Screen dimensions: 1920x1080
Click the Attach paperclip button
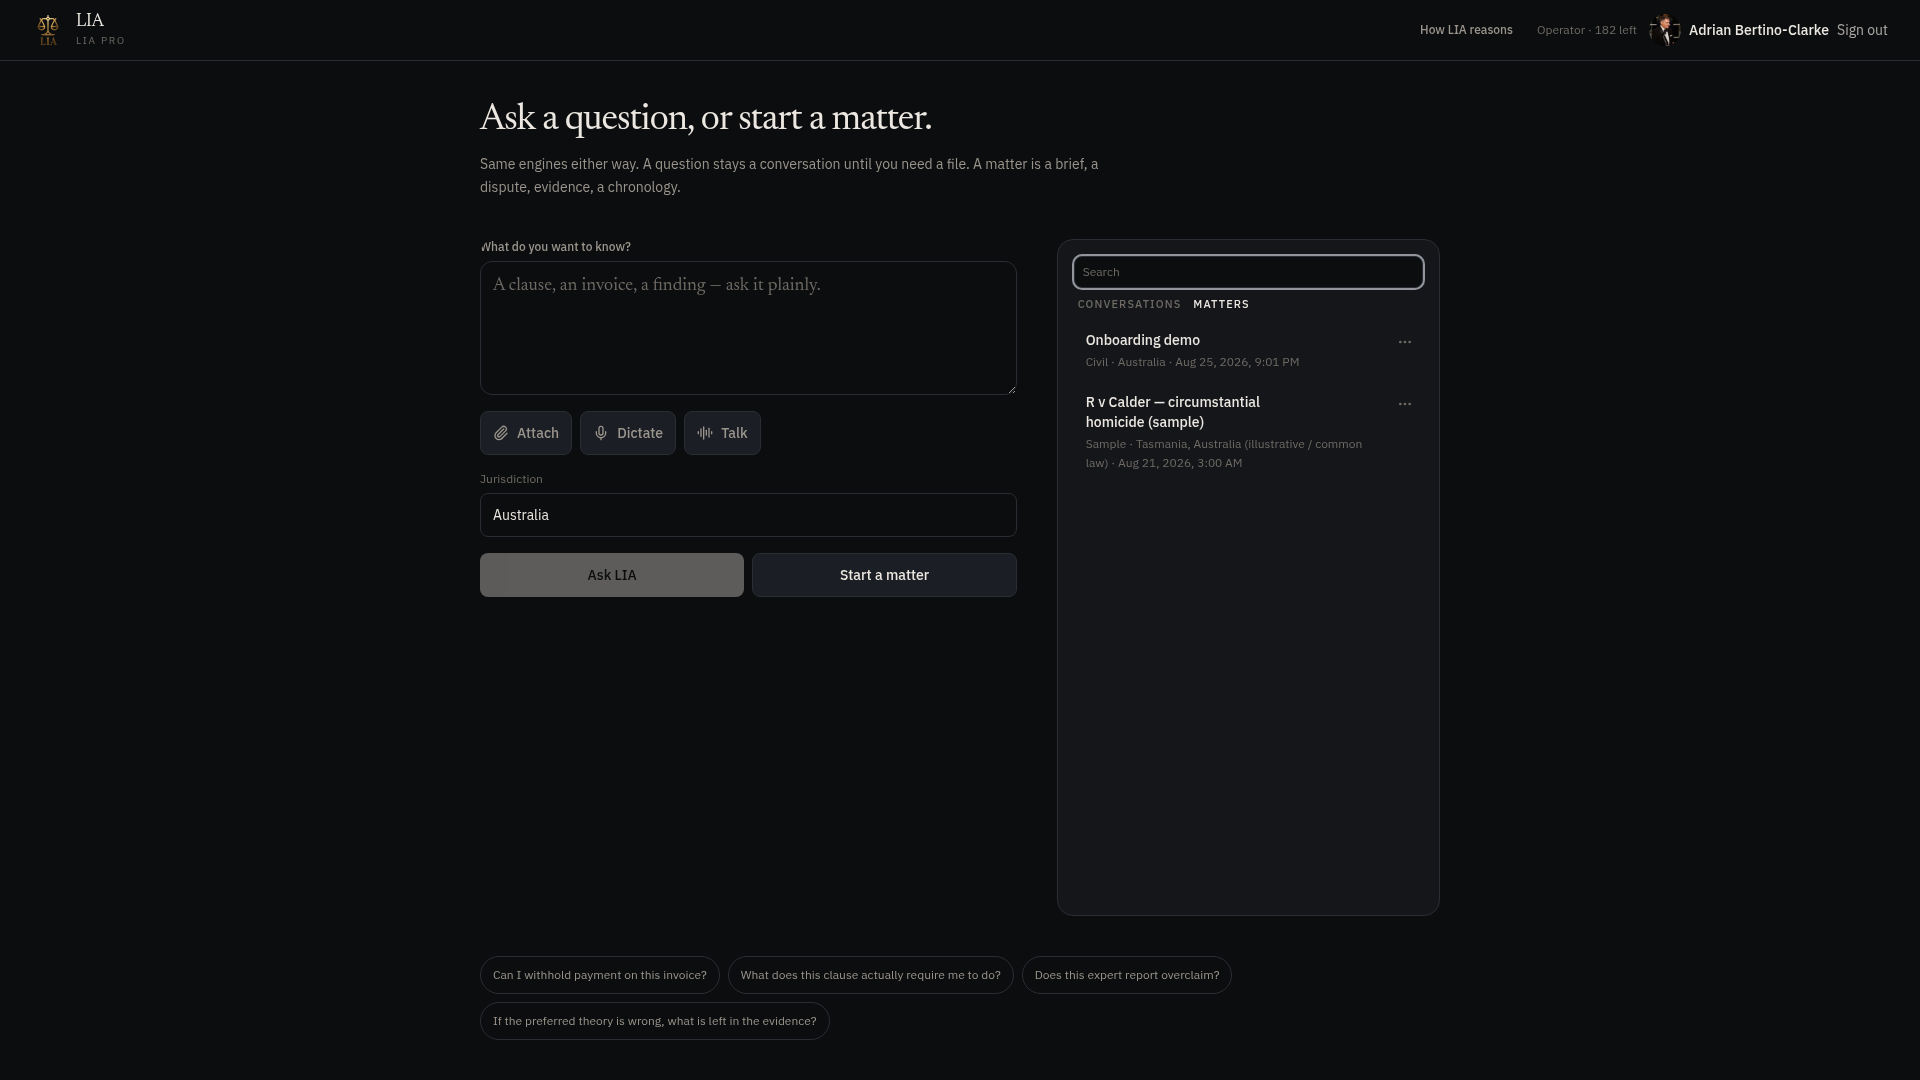[526, 433]
